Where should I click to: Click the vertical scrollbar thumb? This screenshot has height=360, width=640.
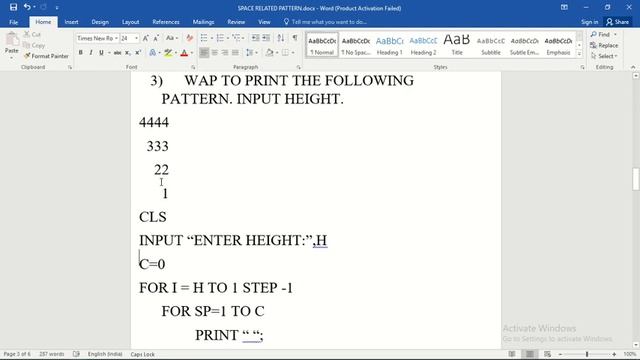pos(636,179)
